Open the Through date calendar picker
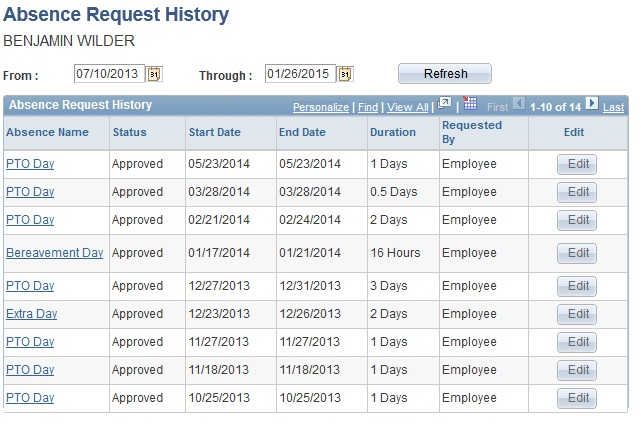The width and height of the screenshot is (641, 425). [345, 74]
